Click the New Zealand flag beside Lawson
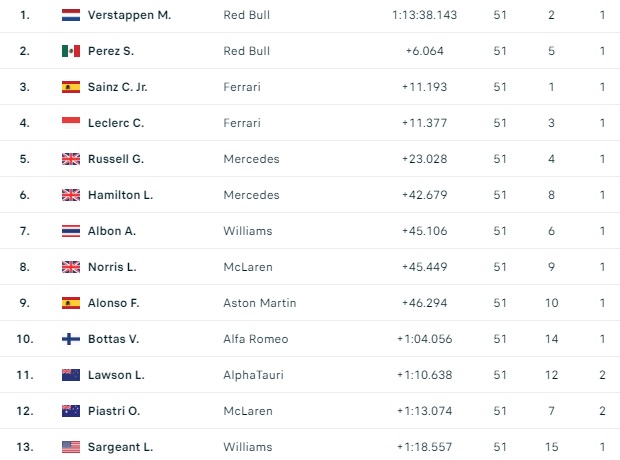This screenshot has height=460, width=620. click(71, 375)
